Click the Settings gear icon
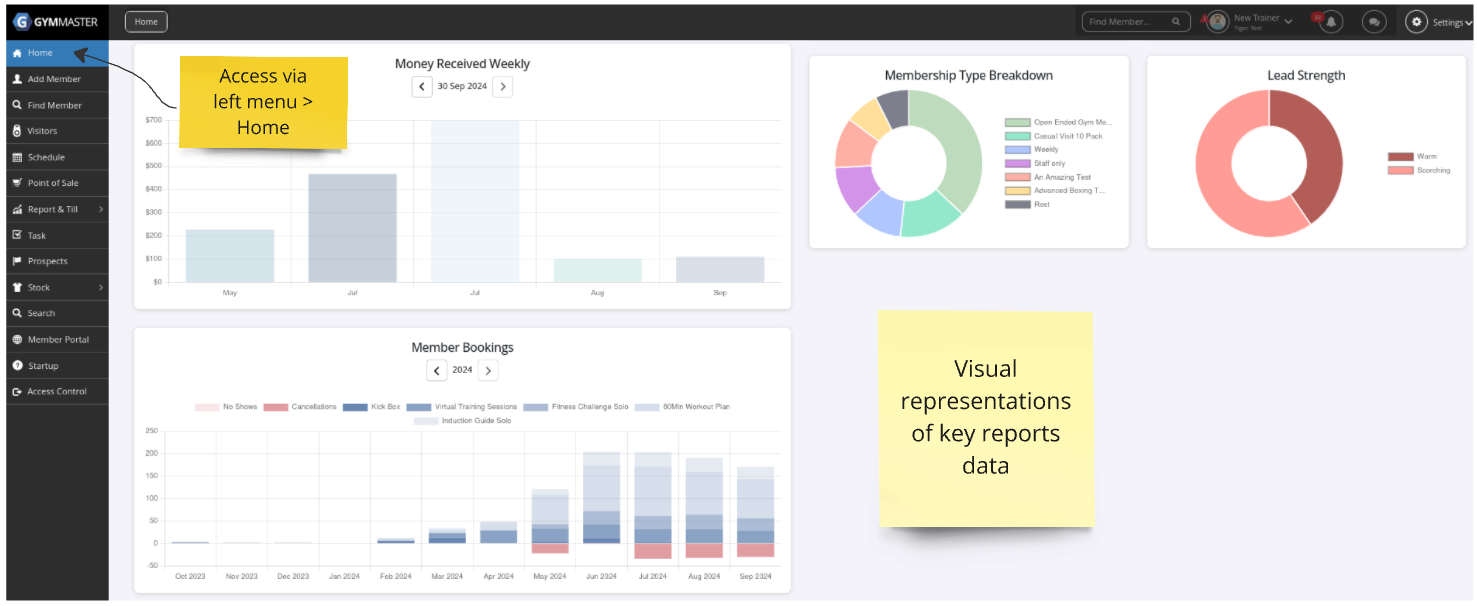The image size is (1477, 606). [x=1416, y=22]
